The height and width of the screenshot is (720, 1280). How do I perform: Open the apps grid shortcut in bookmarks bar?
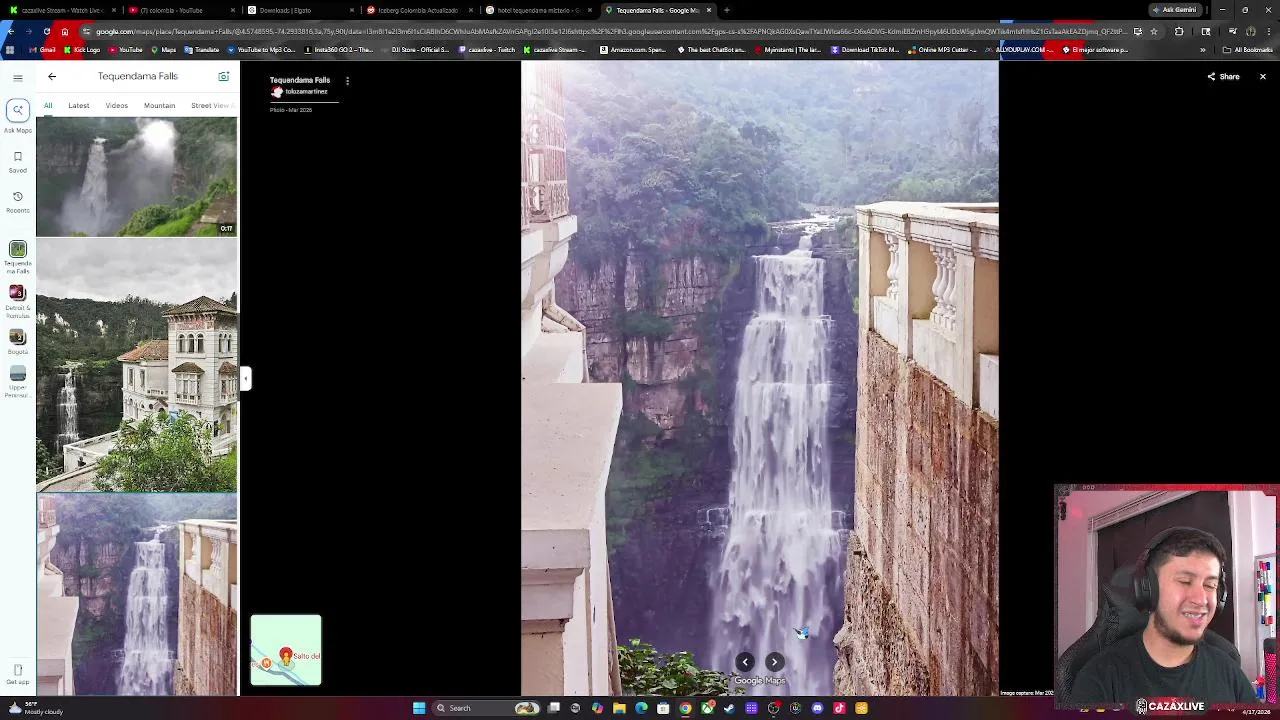(x=10, y=49)
